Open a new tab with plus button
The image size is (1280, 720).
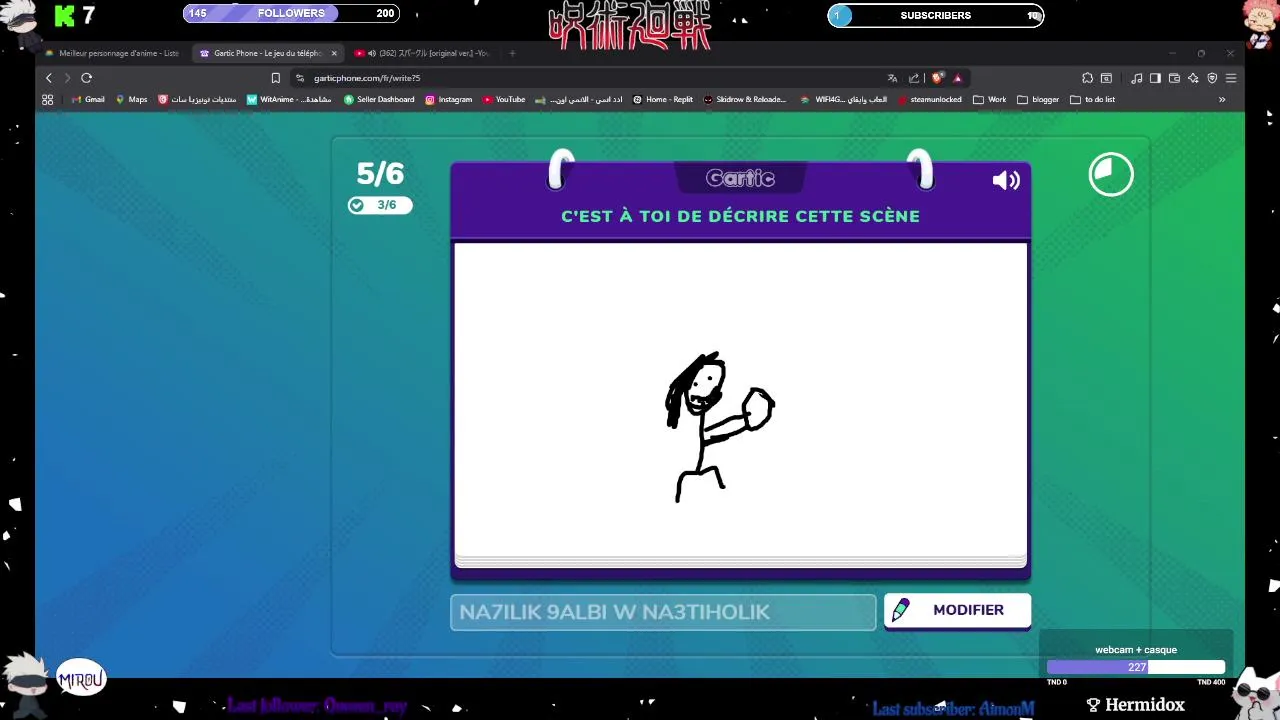(512, 53)
